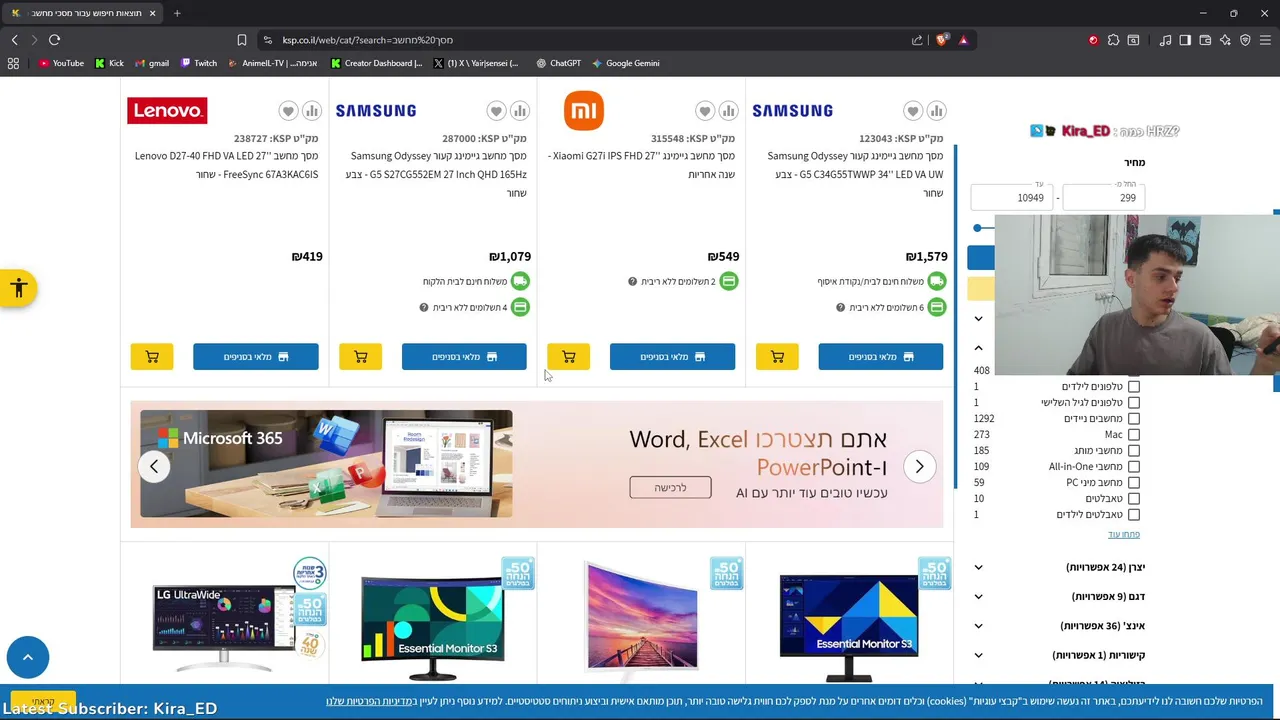Check branch stock for ₪1,579 Samsung
The height and width of the screenshot is (720, 1280).
(881, 357)
